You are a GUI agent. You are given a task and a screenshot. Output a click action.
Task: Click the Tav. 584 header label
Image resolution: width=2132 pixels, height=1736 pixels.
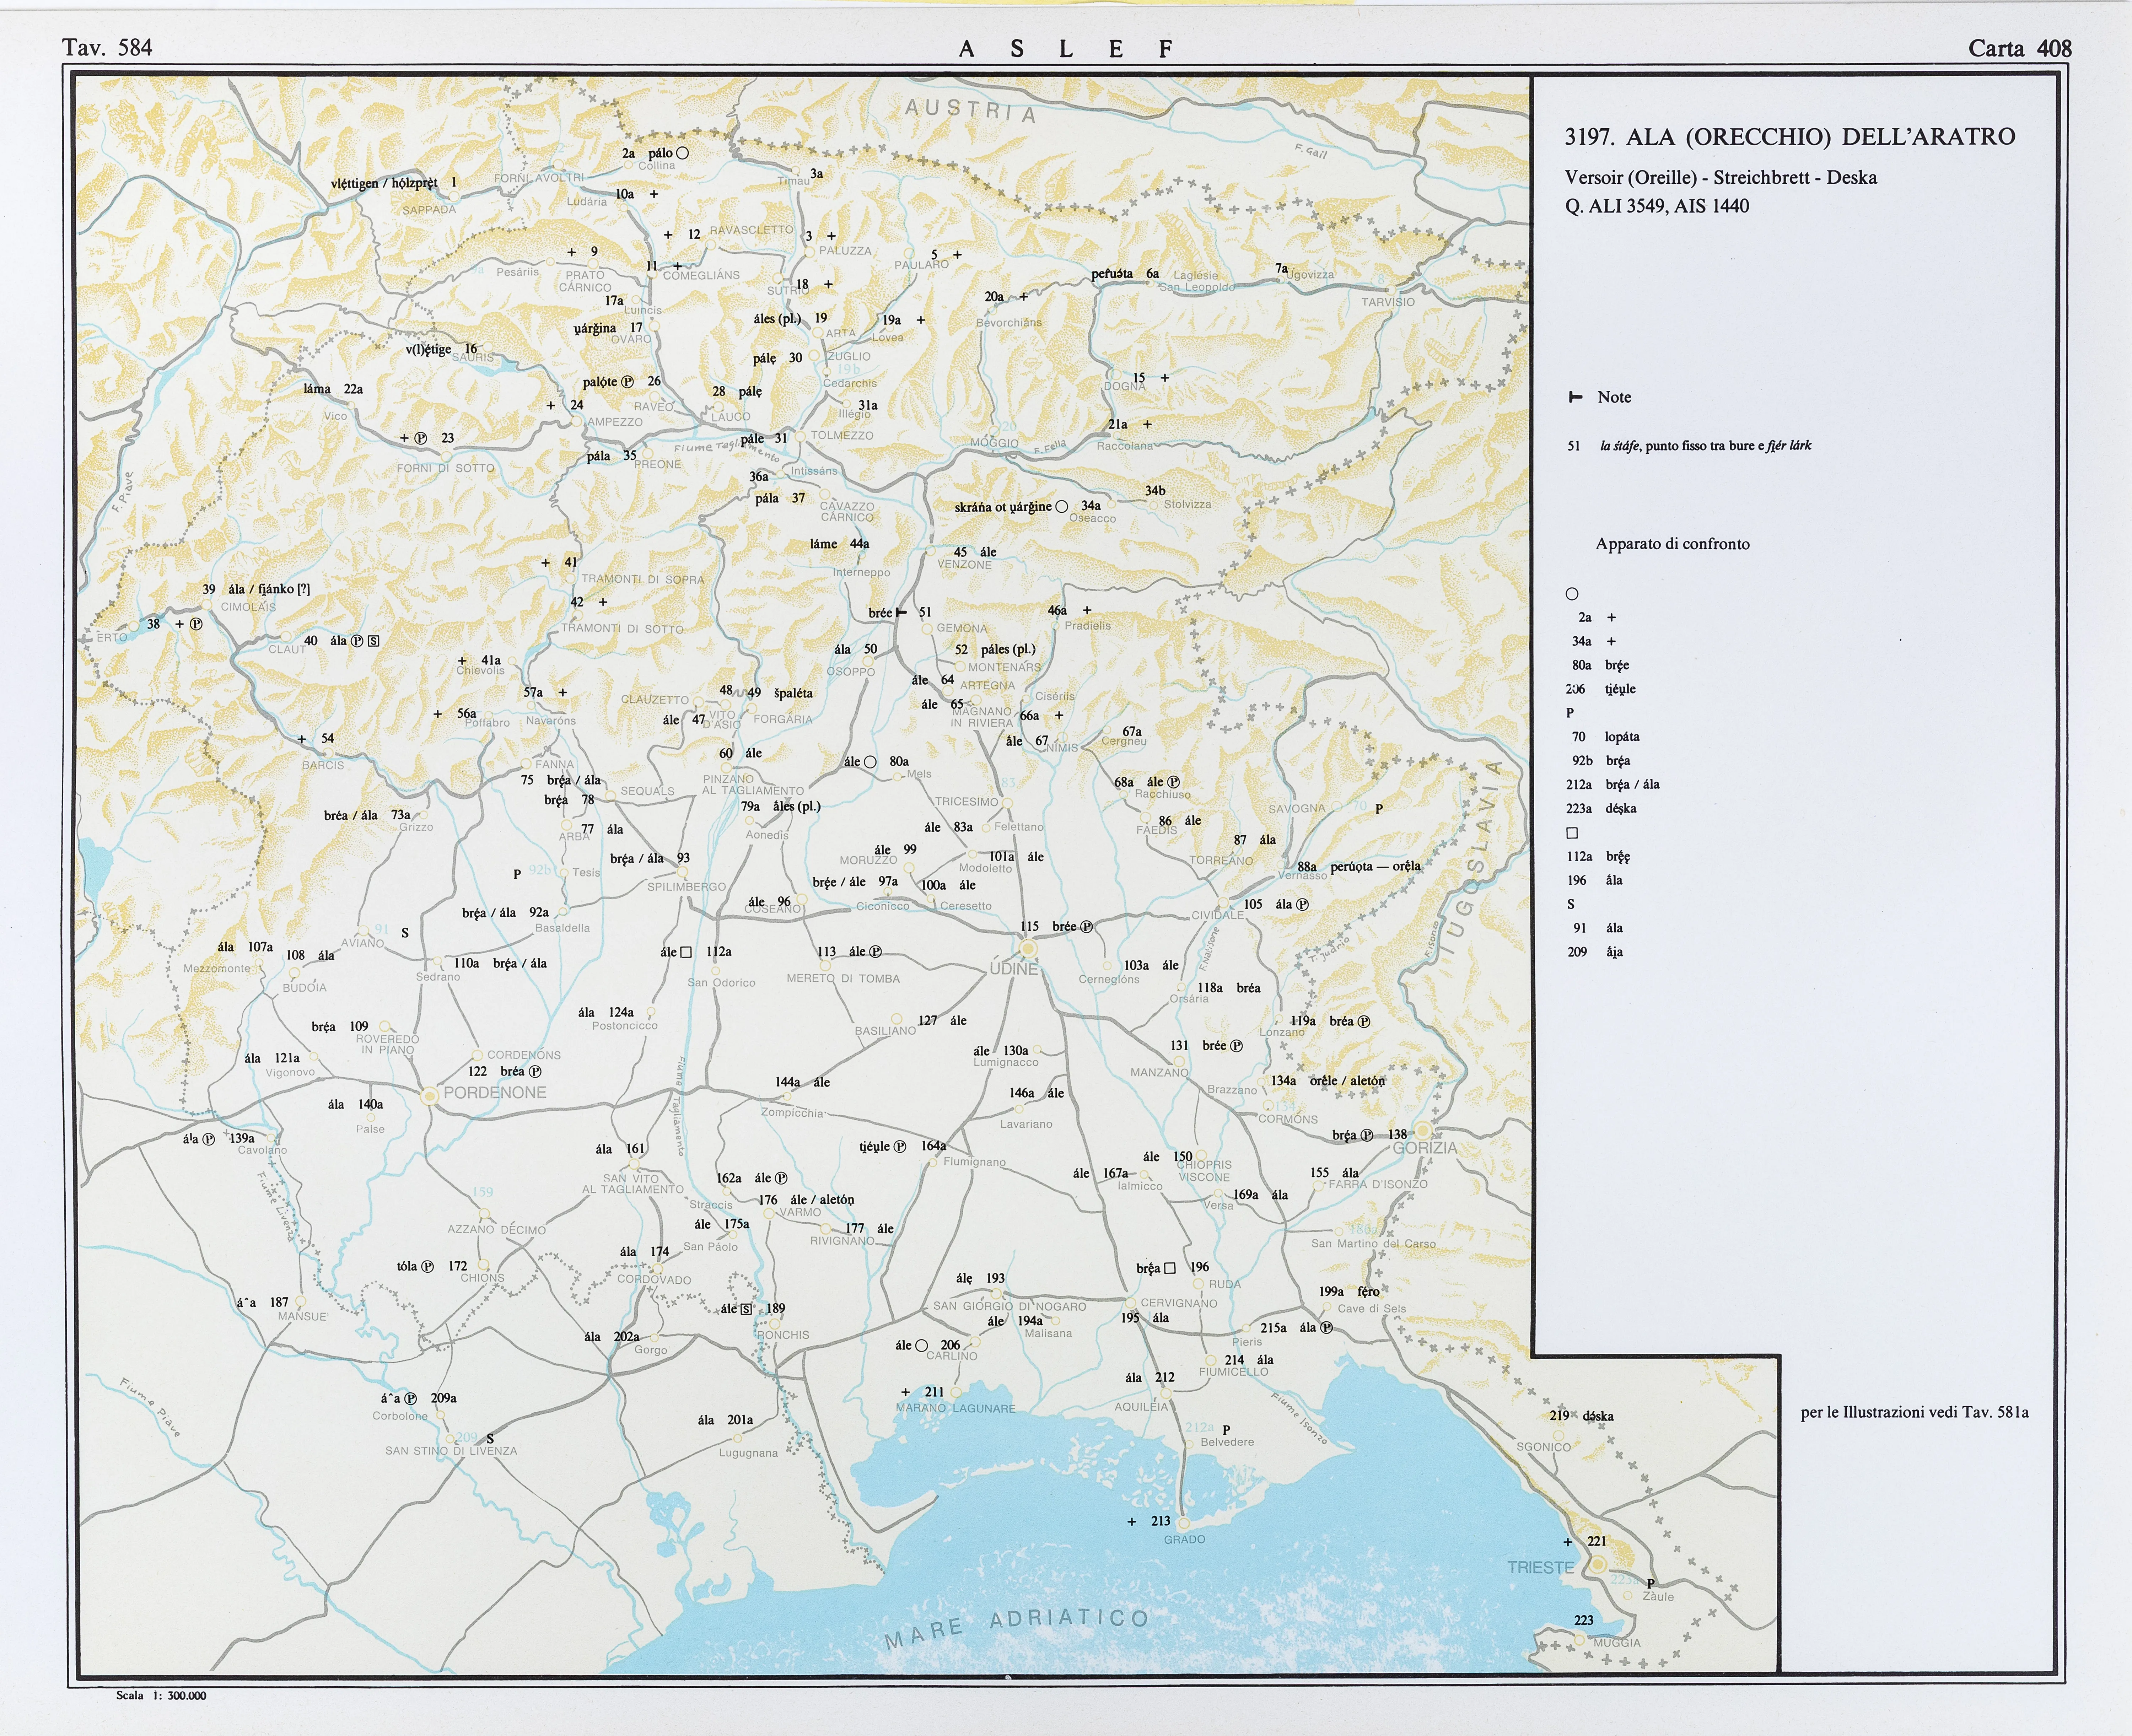(107, 47)
